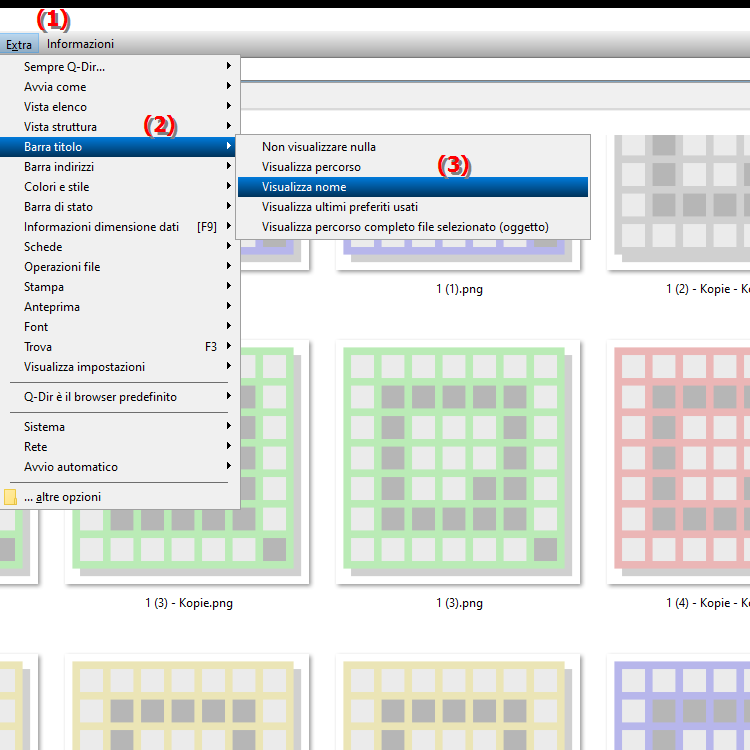Expand the Sempre Q-Dir... submenu
The height and width of the screenshot is (750, 750).
(x=120, y=66)
